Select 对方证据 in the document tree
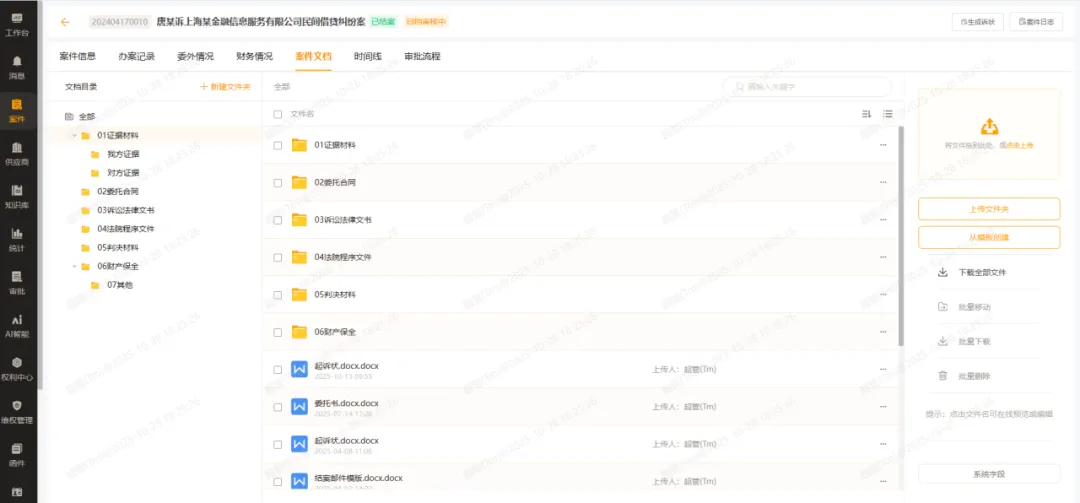The width and height of the screenshot is (1080, 503). tap(123, 172)
